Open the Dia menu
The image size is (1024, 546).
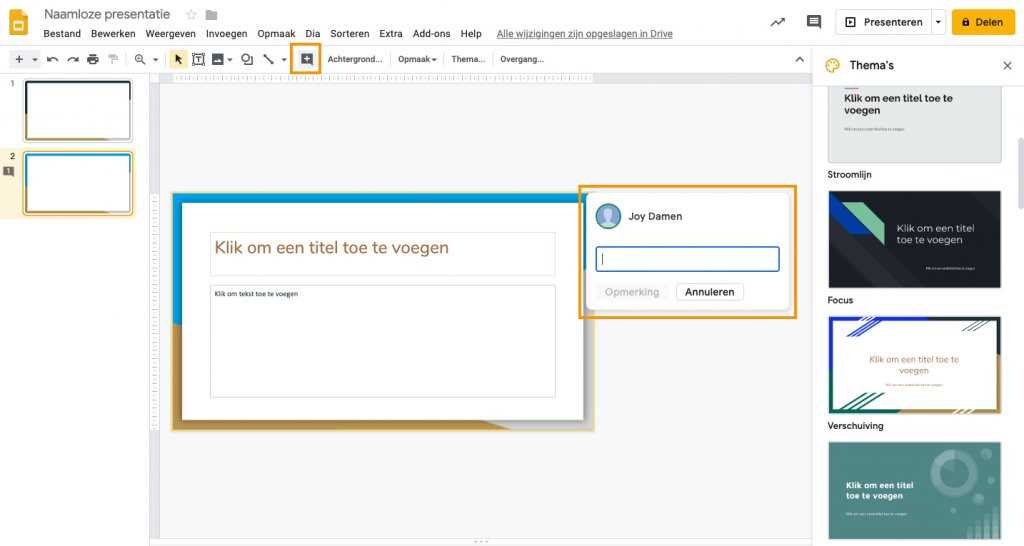click(313, 34)
